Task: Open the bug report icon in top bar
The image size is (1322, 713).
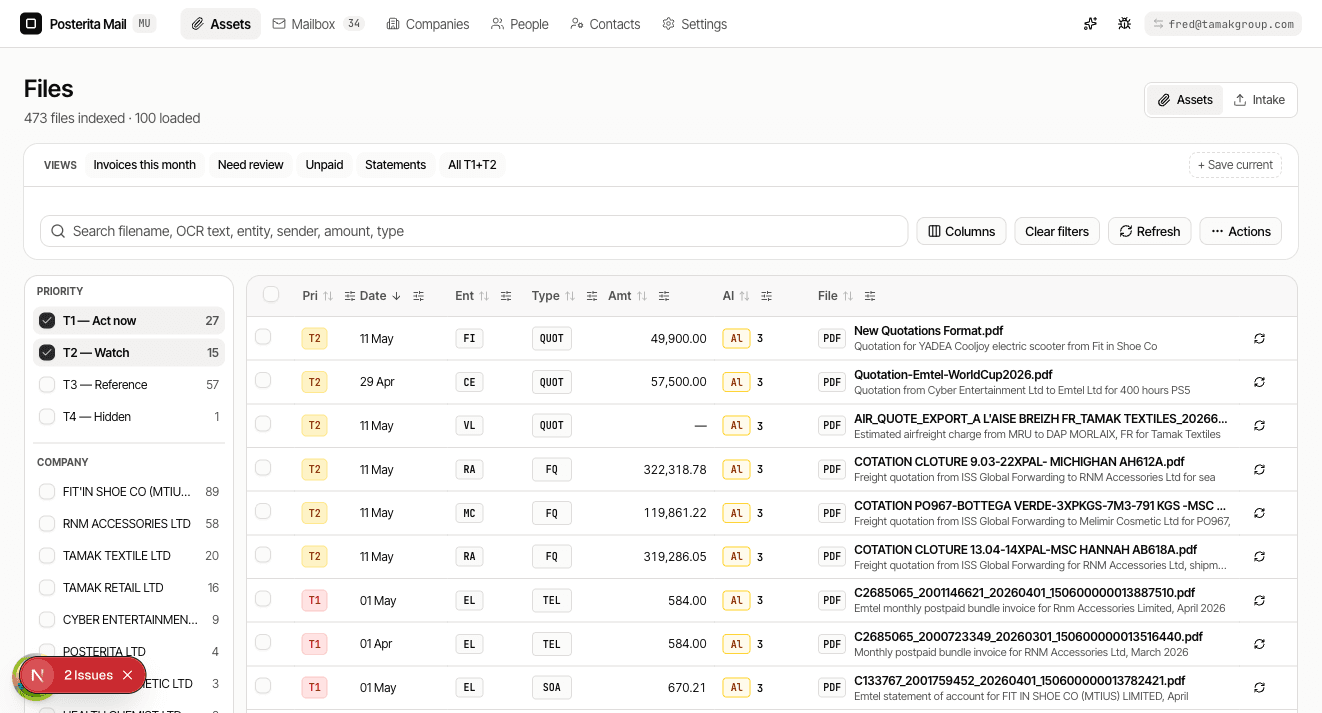Action: click(1124, 24)
